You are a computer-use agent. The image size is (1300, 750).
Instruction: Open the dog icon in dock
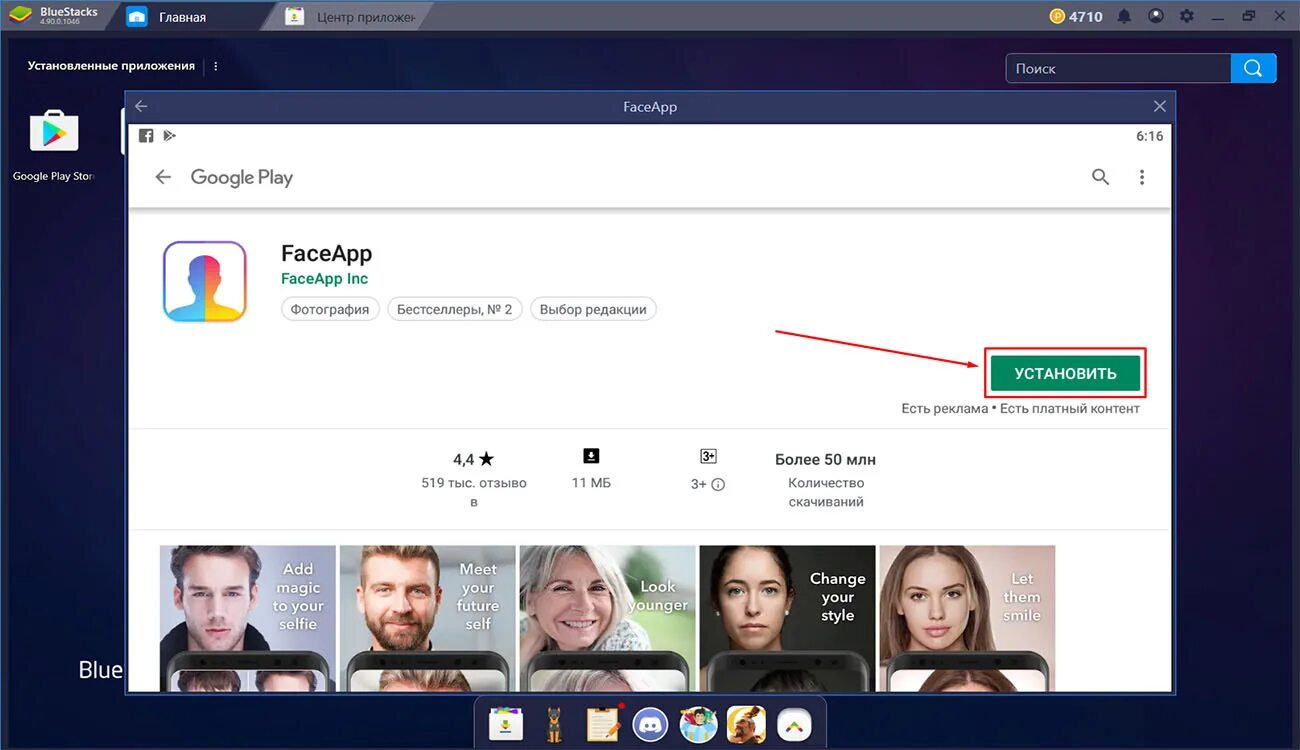(x=554, y=723)
